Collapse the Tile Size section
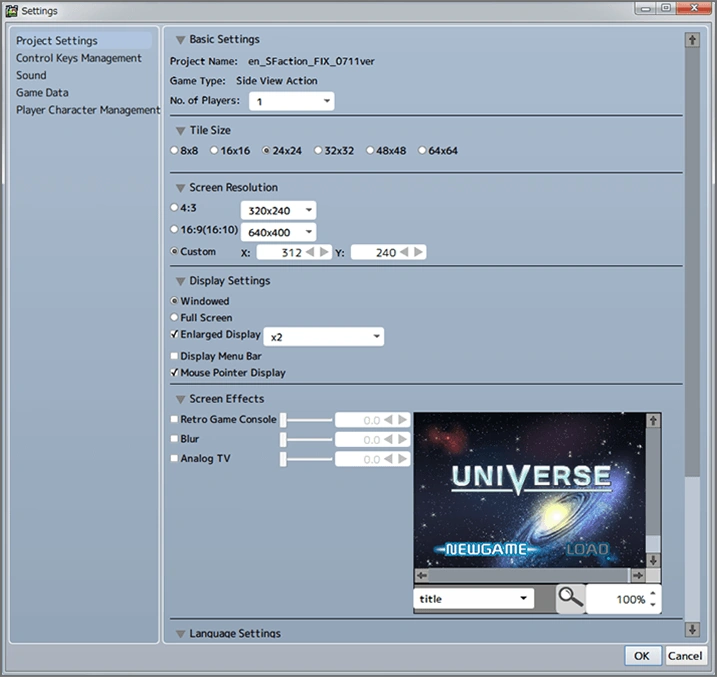 coord(181,131)
